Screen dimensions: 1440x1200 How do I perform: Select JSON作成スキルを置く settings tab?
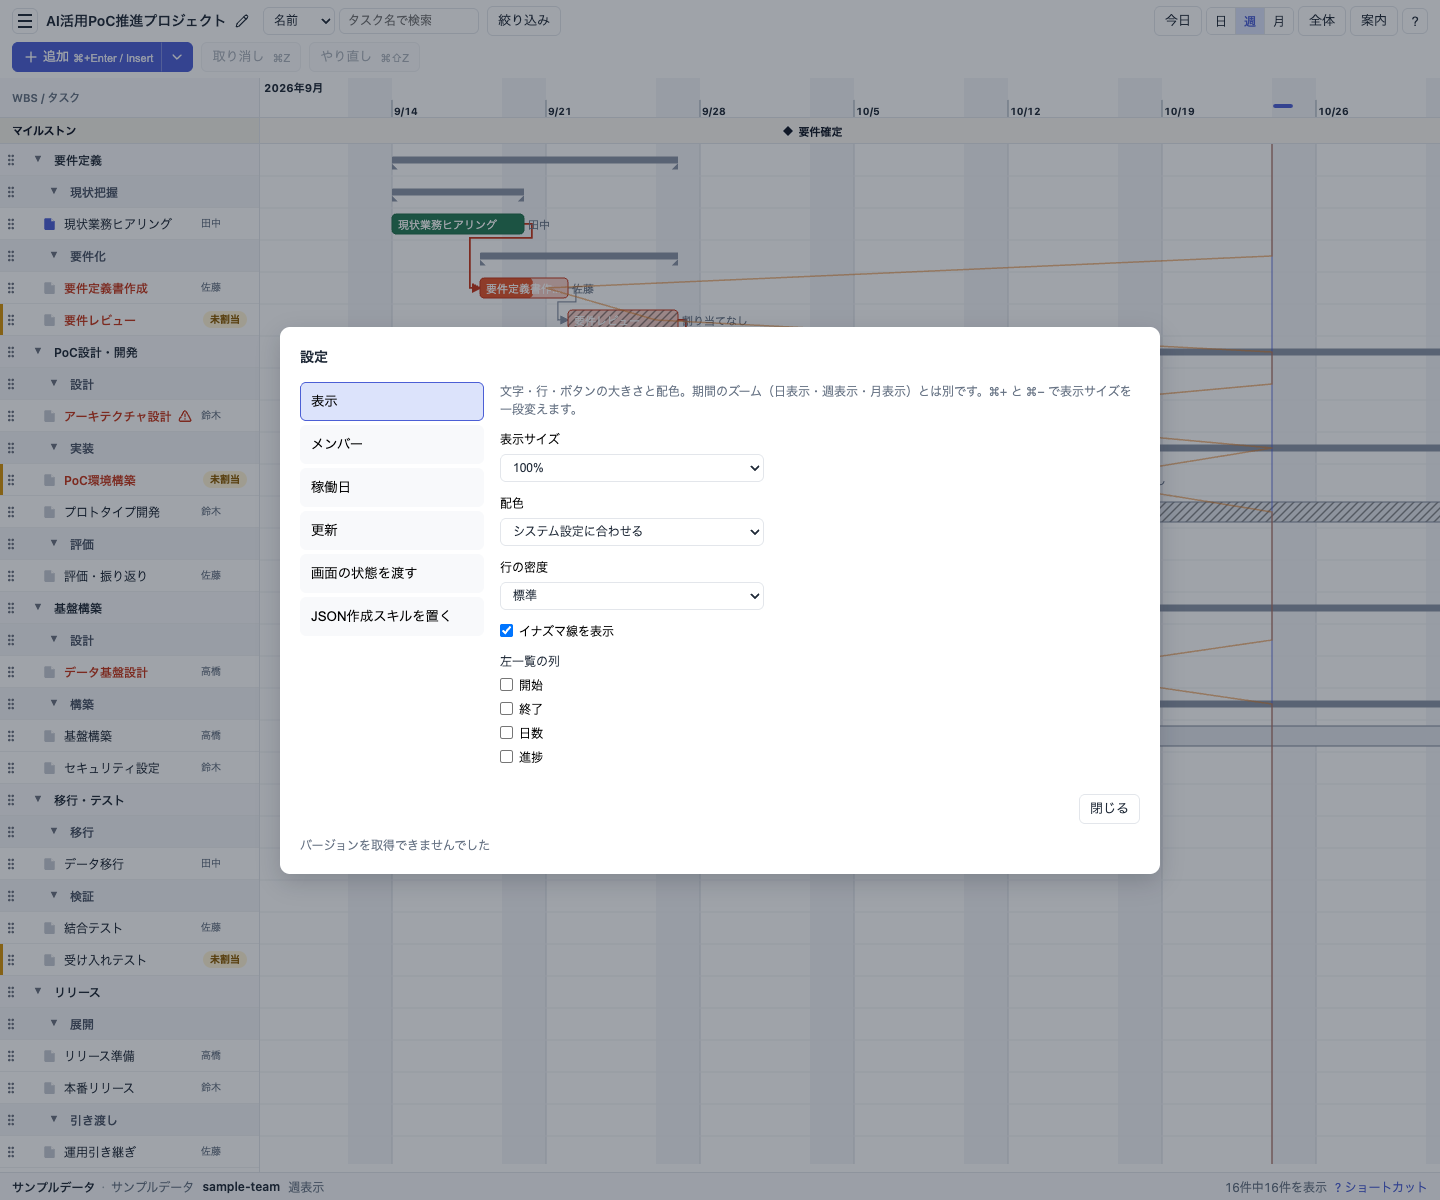[x=392, y=616]
